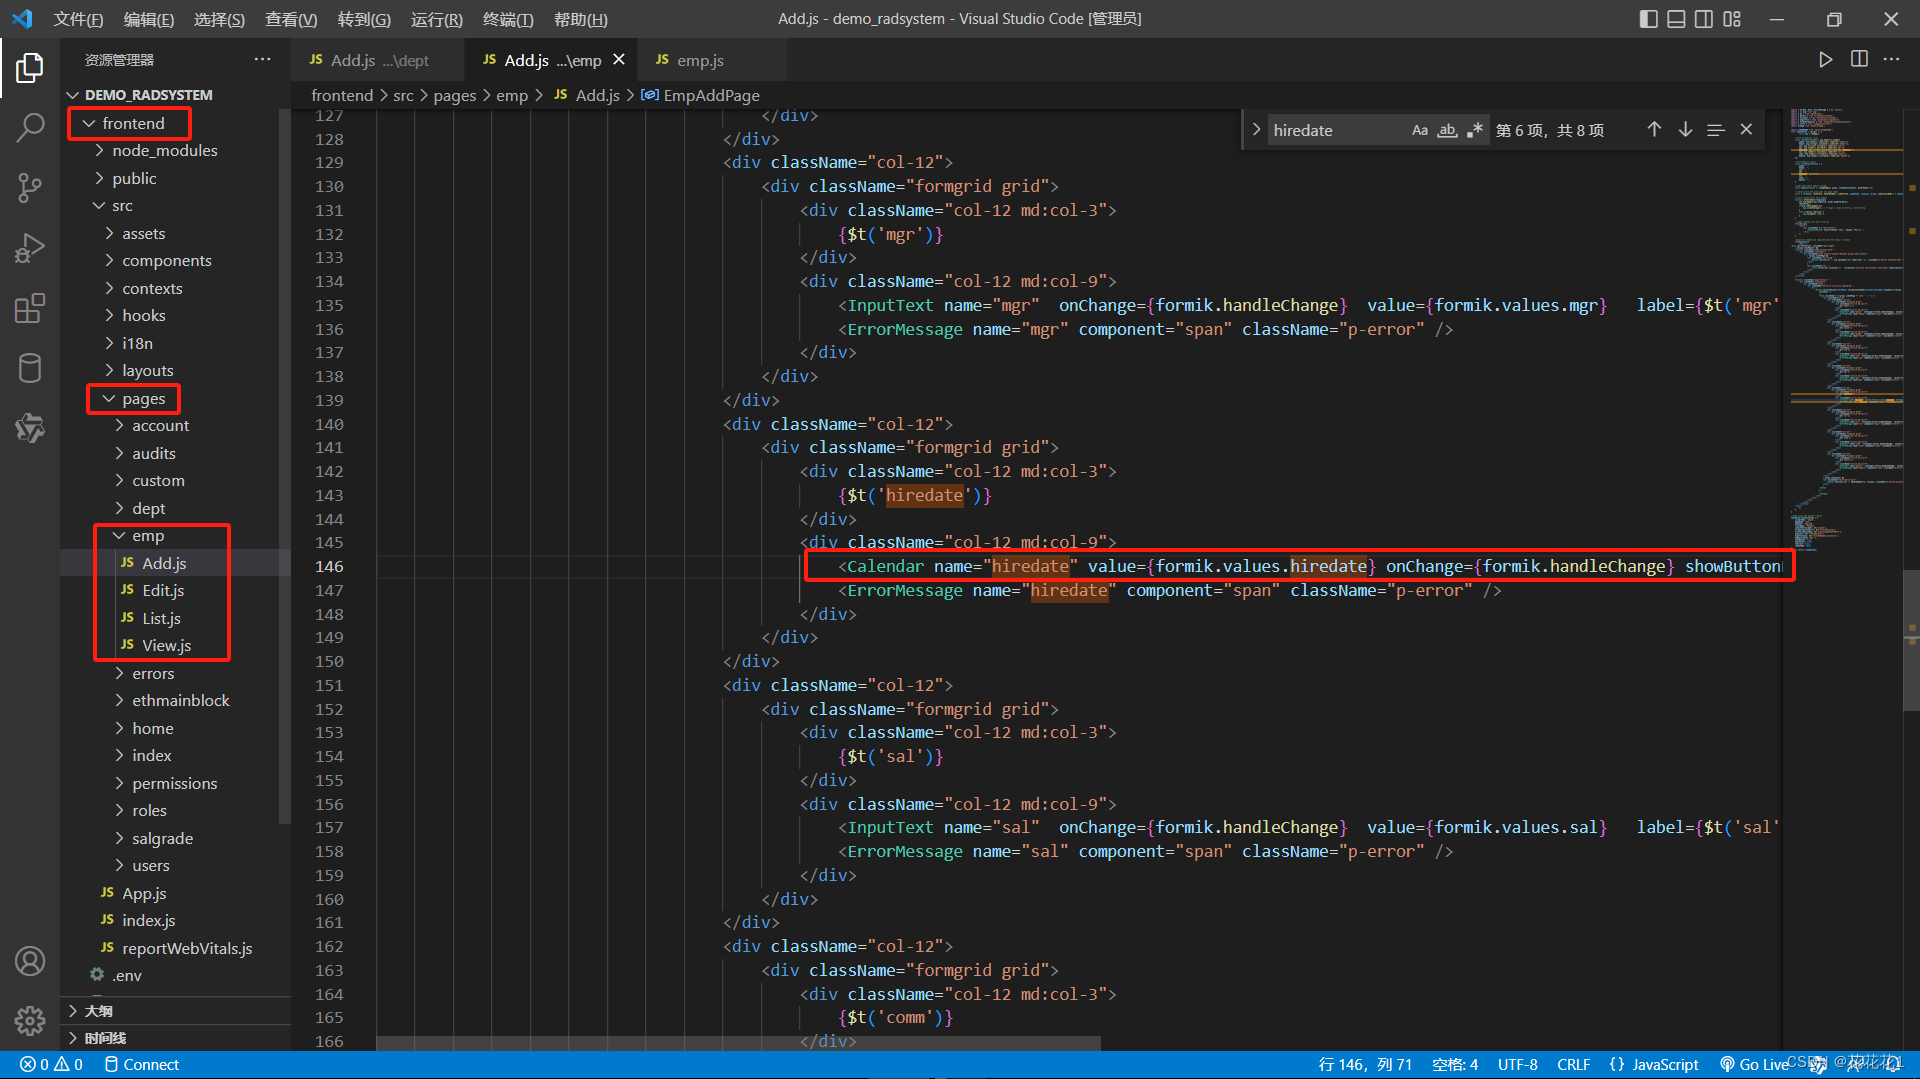Expand the dept folder
This screenshot has height=1079, width=1920.
click(x=148, y=508)
